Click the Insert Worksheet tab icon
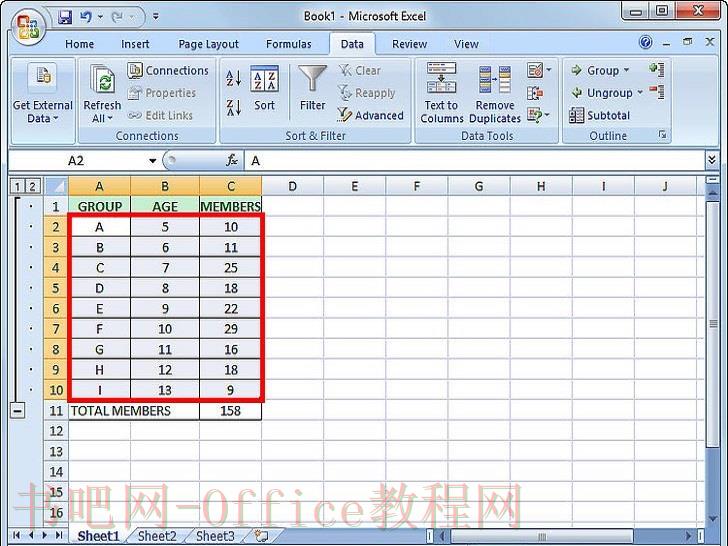Image resolution: width=728 pixels, height=546 pixels. [261, 536]
